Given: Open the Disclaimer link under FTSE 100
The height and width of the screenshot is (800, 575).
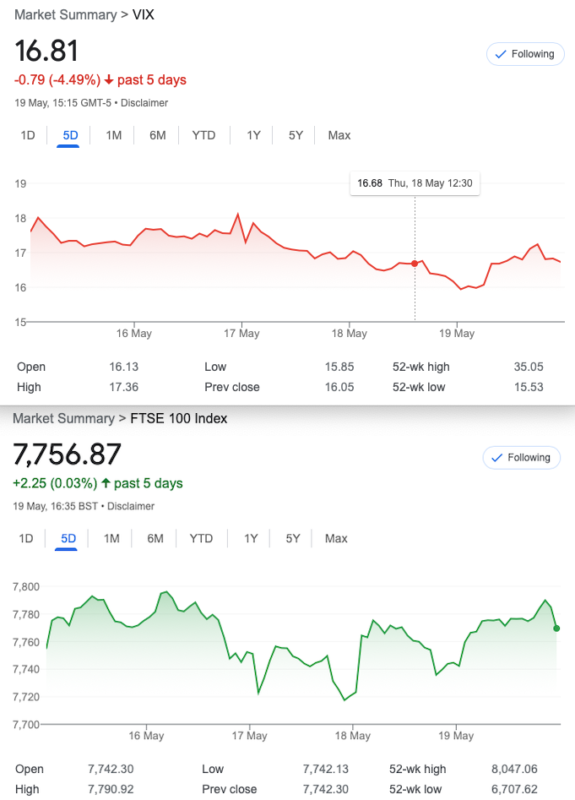Looking at the screenshot, I should (x=131, y=506).
